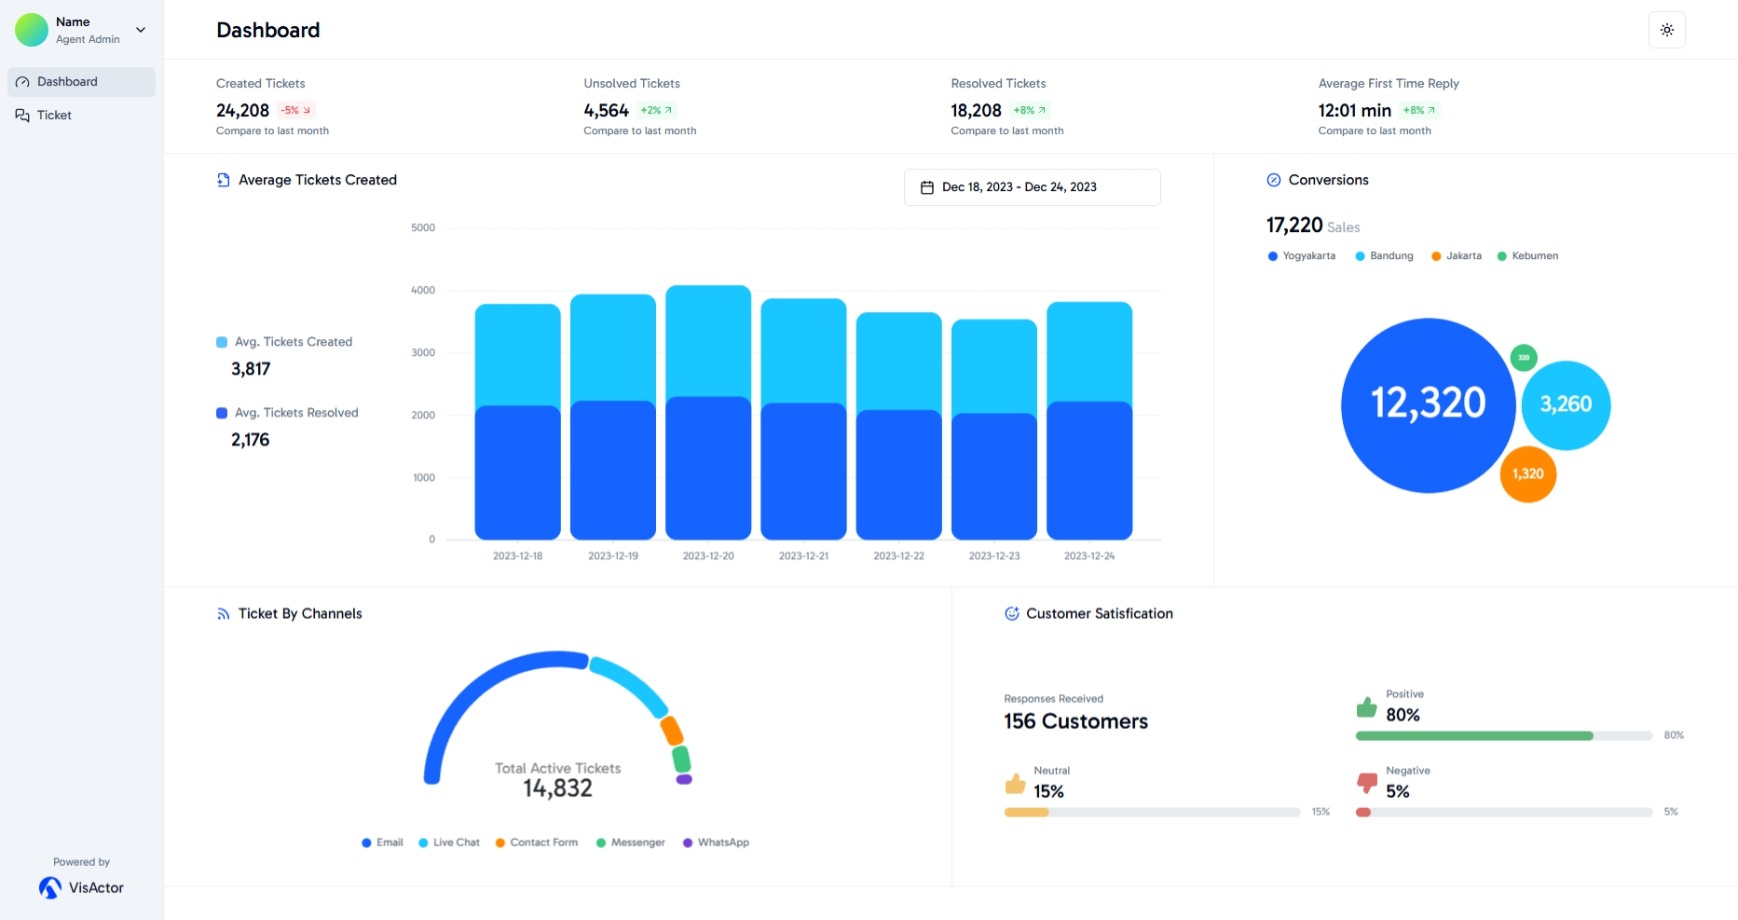Click the Customer Satisfaction header icon
This screenshot has width=1738, height=920.
(x=1011, y=614)
